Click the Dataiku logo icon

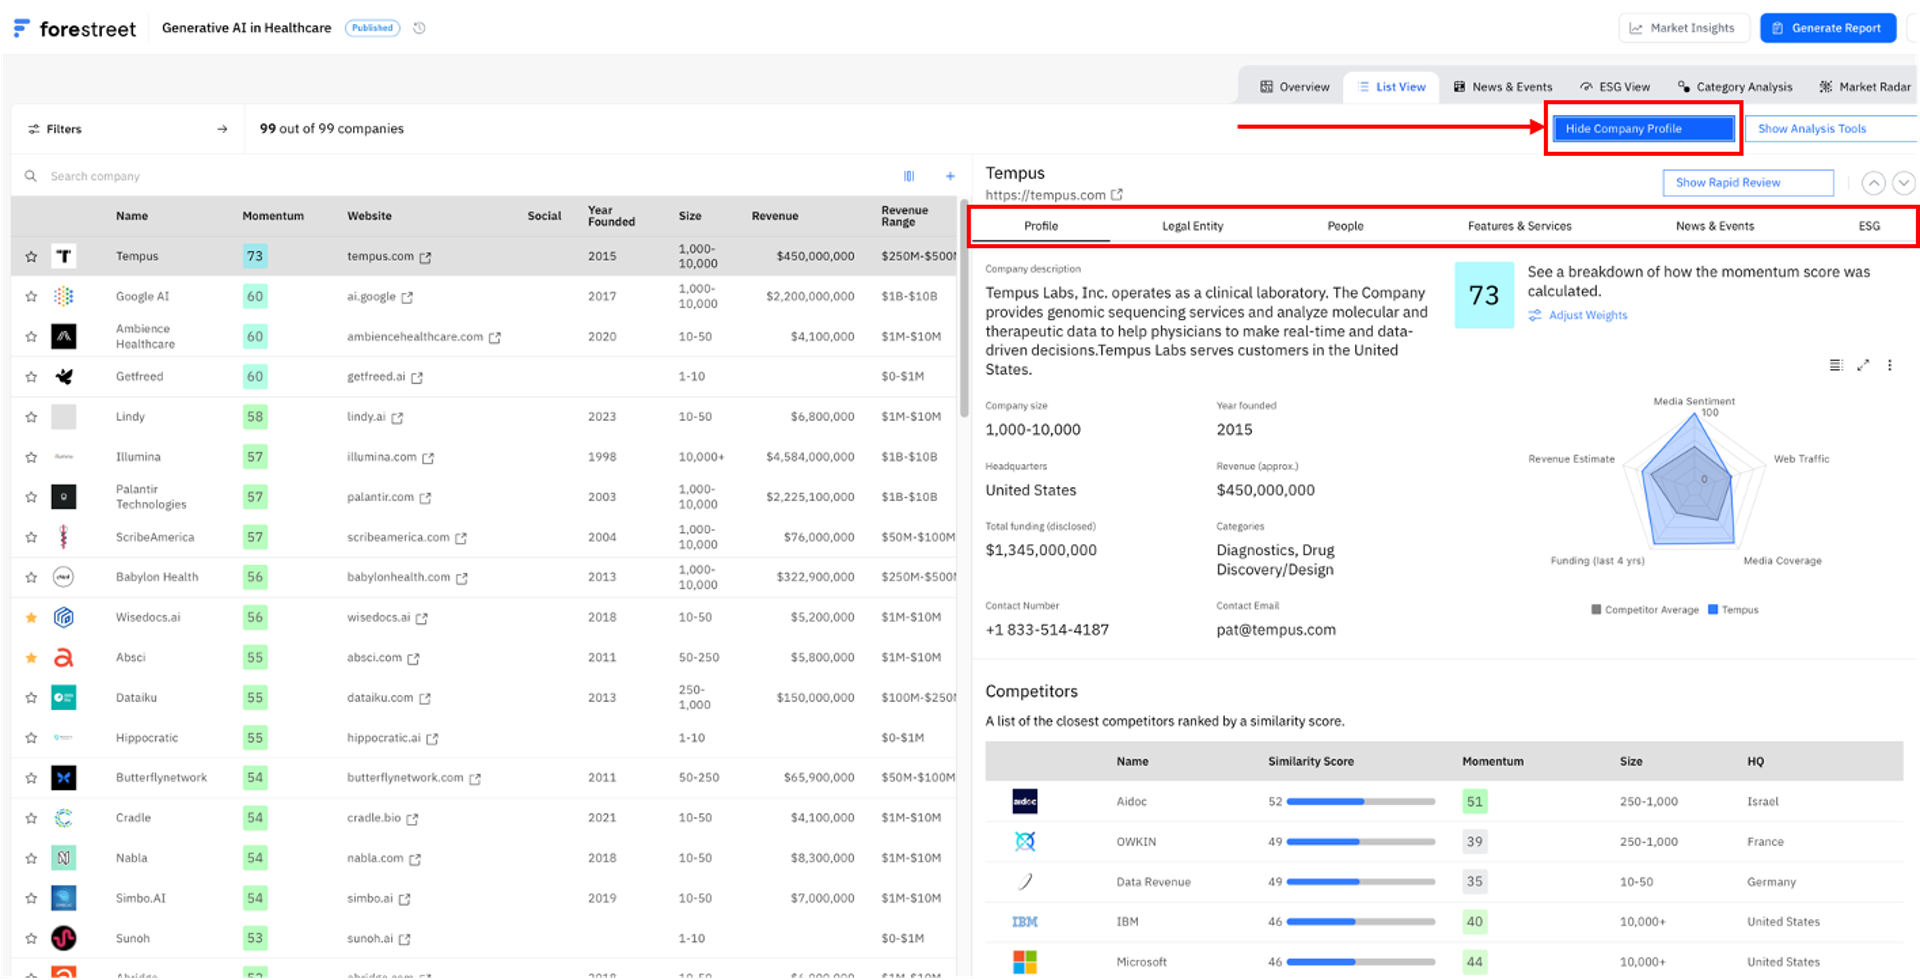point(64,697)
